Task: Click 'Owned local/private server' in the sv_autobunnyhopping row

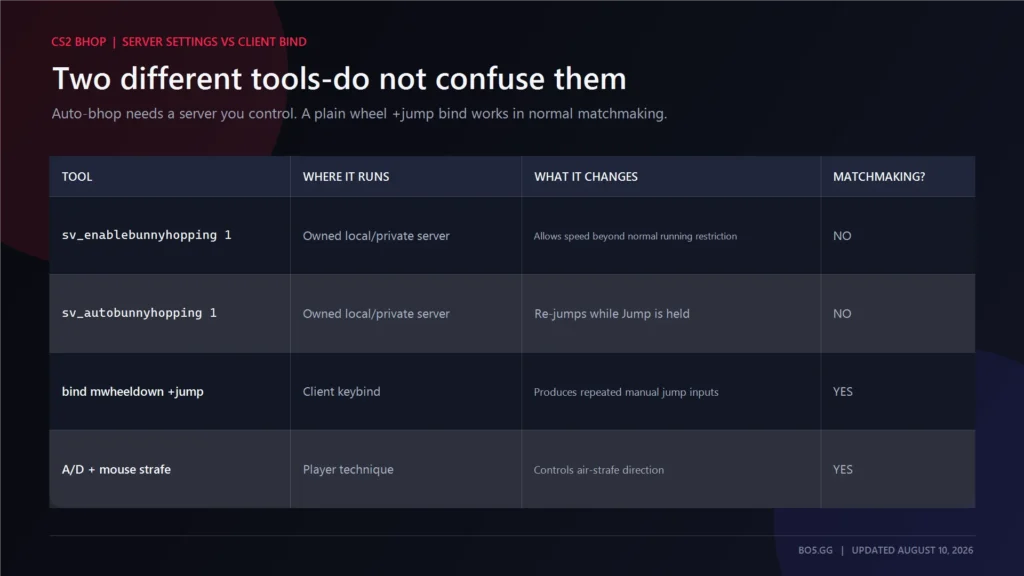Action: tap(376, 313)
